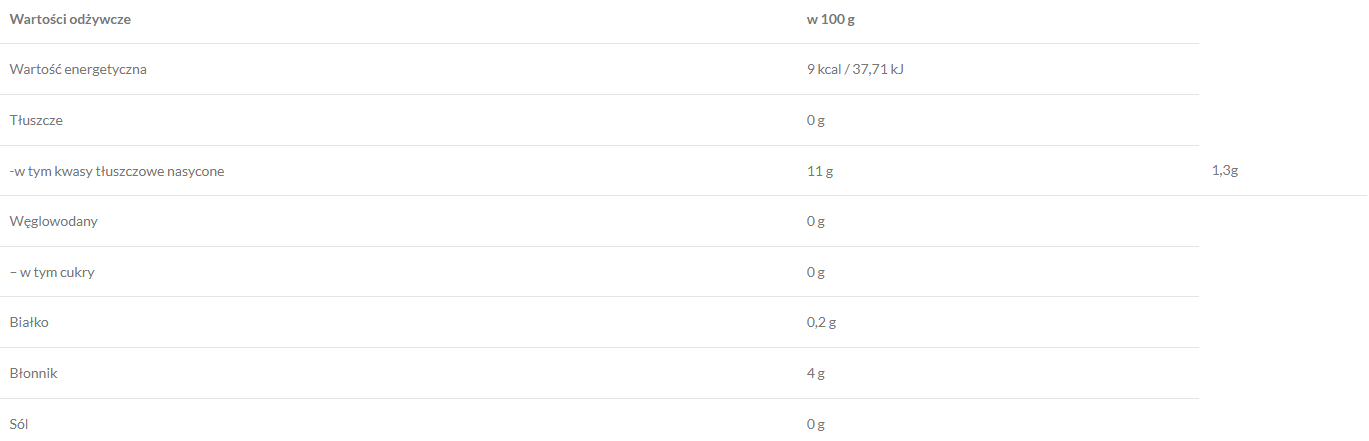
Task: Click the "– w tym cukry" label
Action: pyautogui.click(x=52, y=272)
